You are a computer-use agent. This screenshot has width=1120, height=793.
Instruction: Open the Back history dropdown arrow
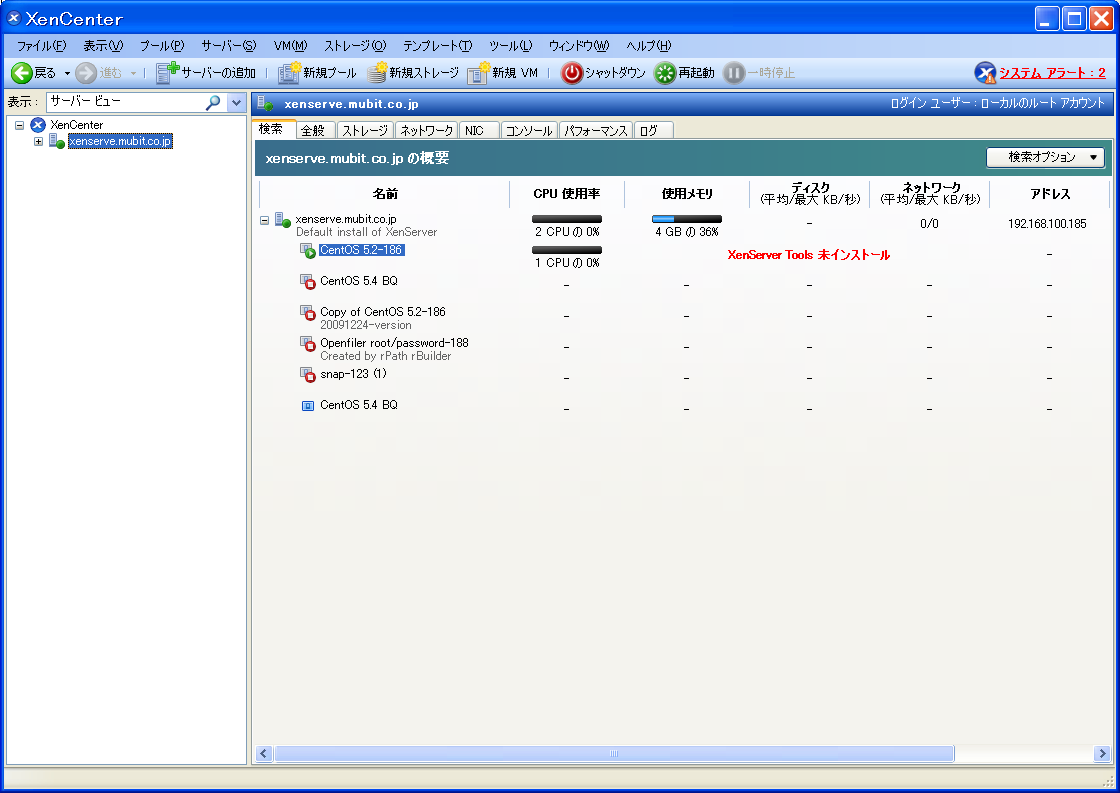(67, 74)
